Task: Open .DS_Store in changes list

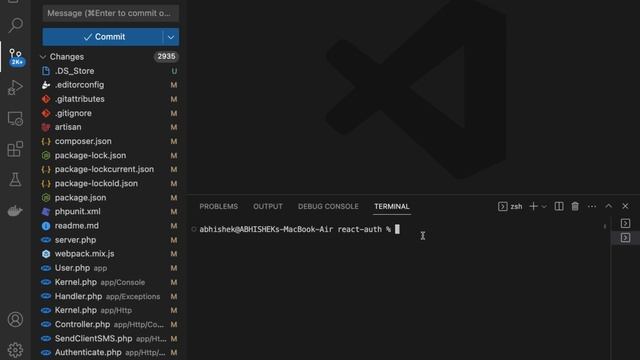Action: [x=109, y=71]
